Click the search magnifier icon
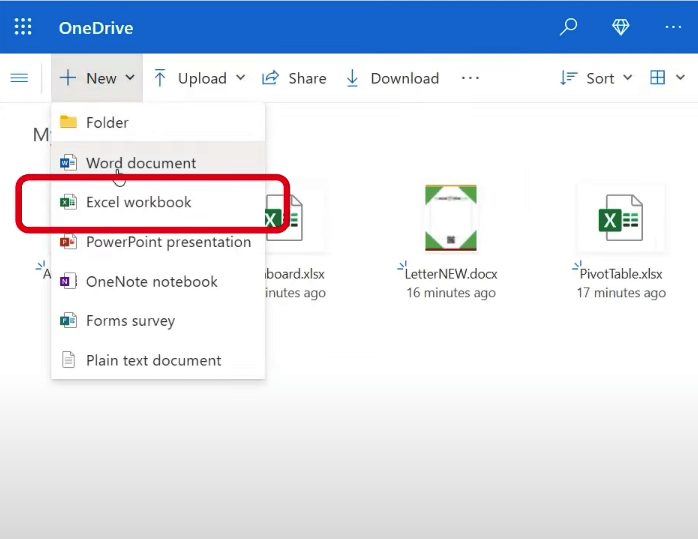The height and width of the screenshot is (539, 698). (x=568, y=27)
